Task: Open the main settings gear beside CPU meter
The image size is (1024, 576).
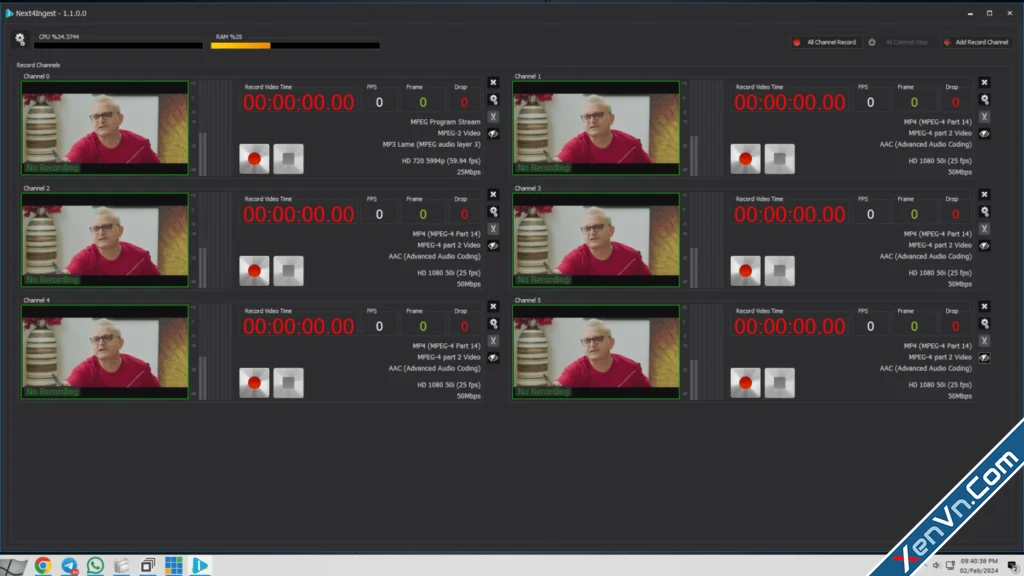Action: [20, 39]
